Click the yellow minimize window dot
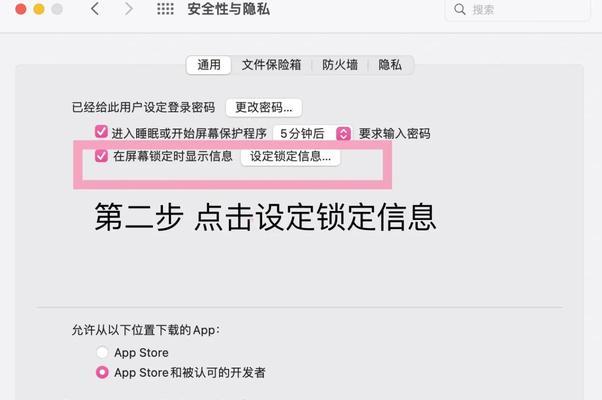This screenshot has width=602, height=400. pyautogui.click(x=39, y=9)
